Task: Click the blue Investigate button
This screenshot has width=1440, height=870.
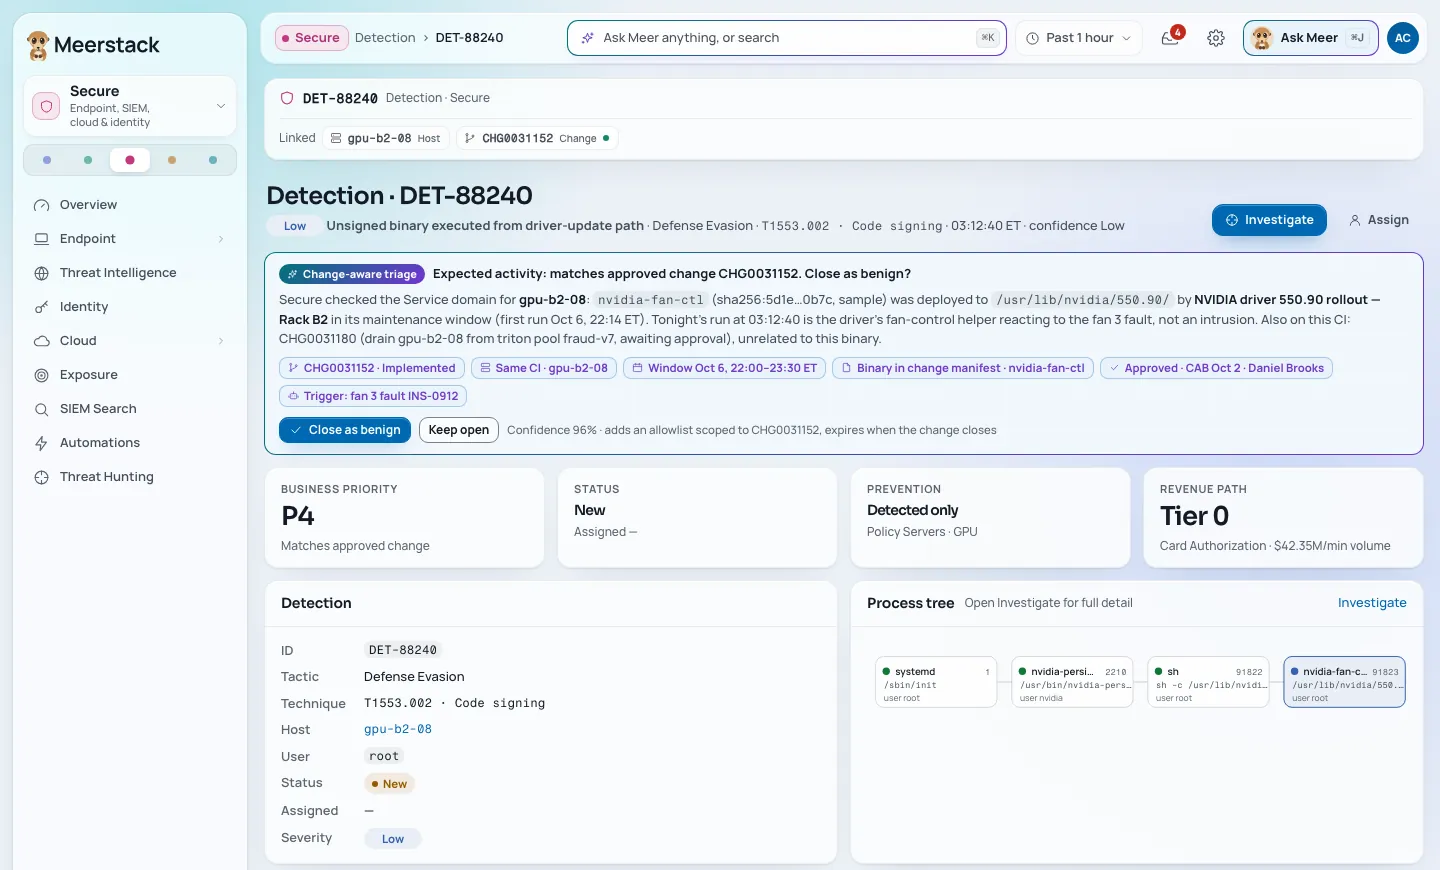Action: [x=1269, y=220]
